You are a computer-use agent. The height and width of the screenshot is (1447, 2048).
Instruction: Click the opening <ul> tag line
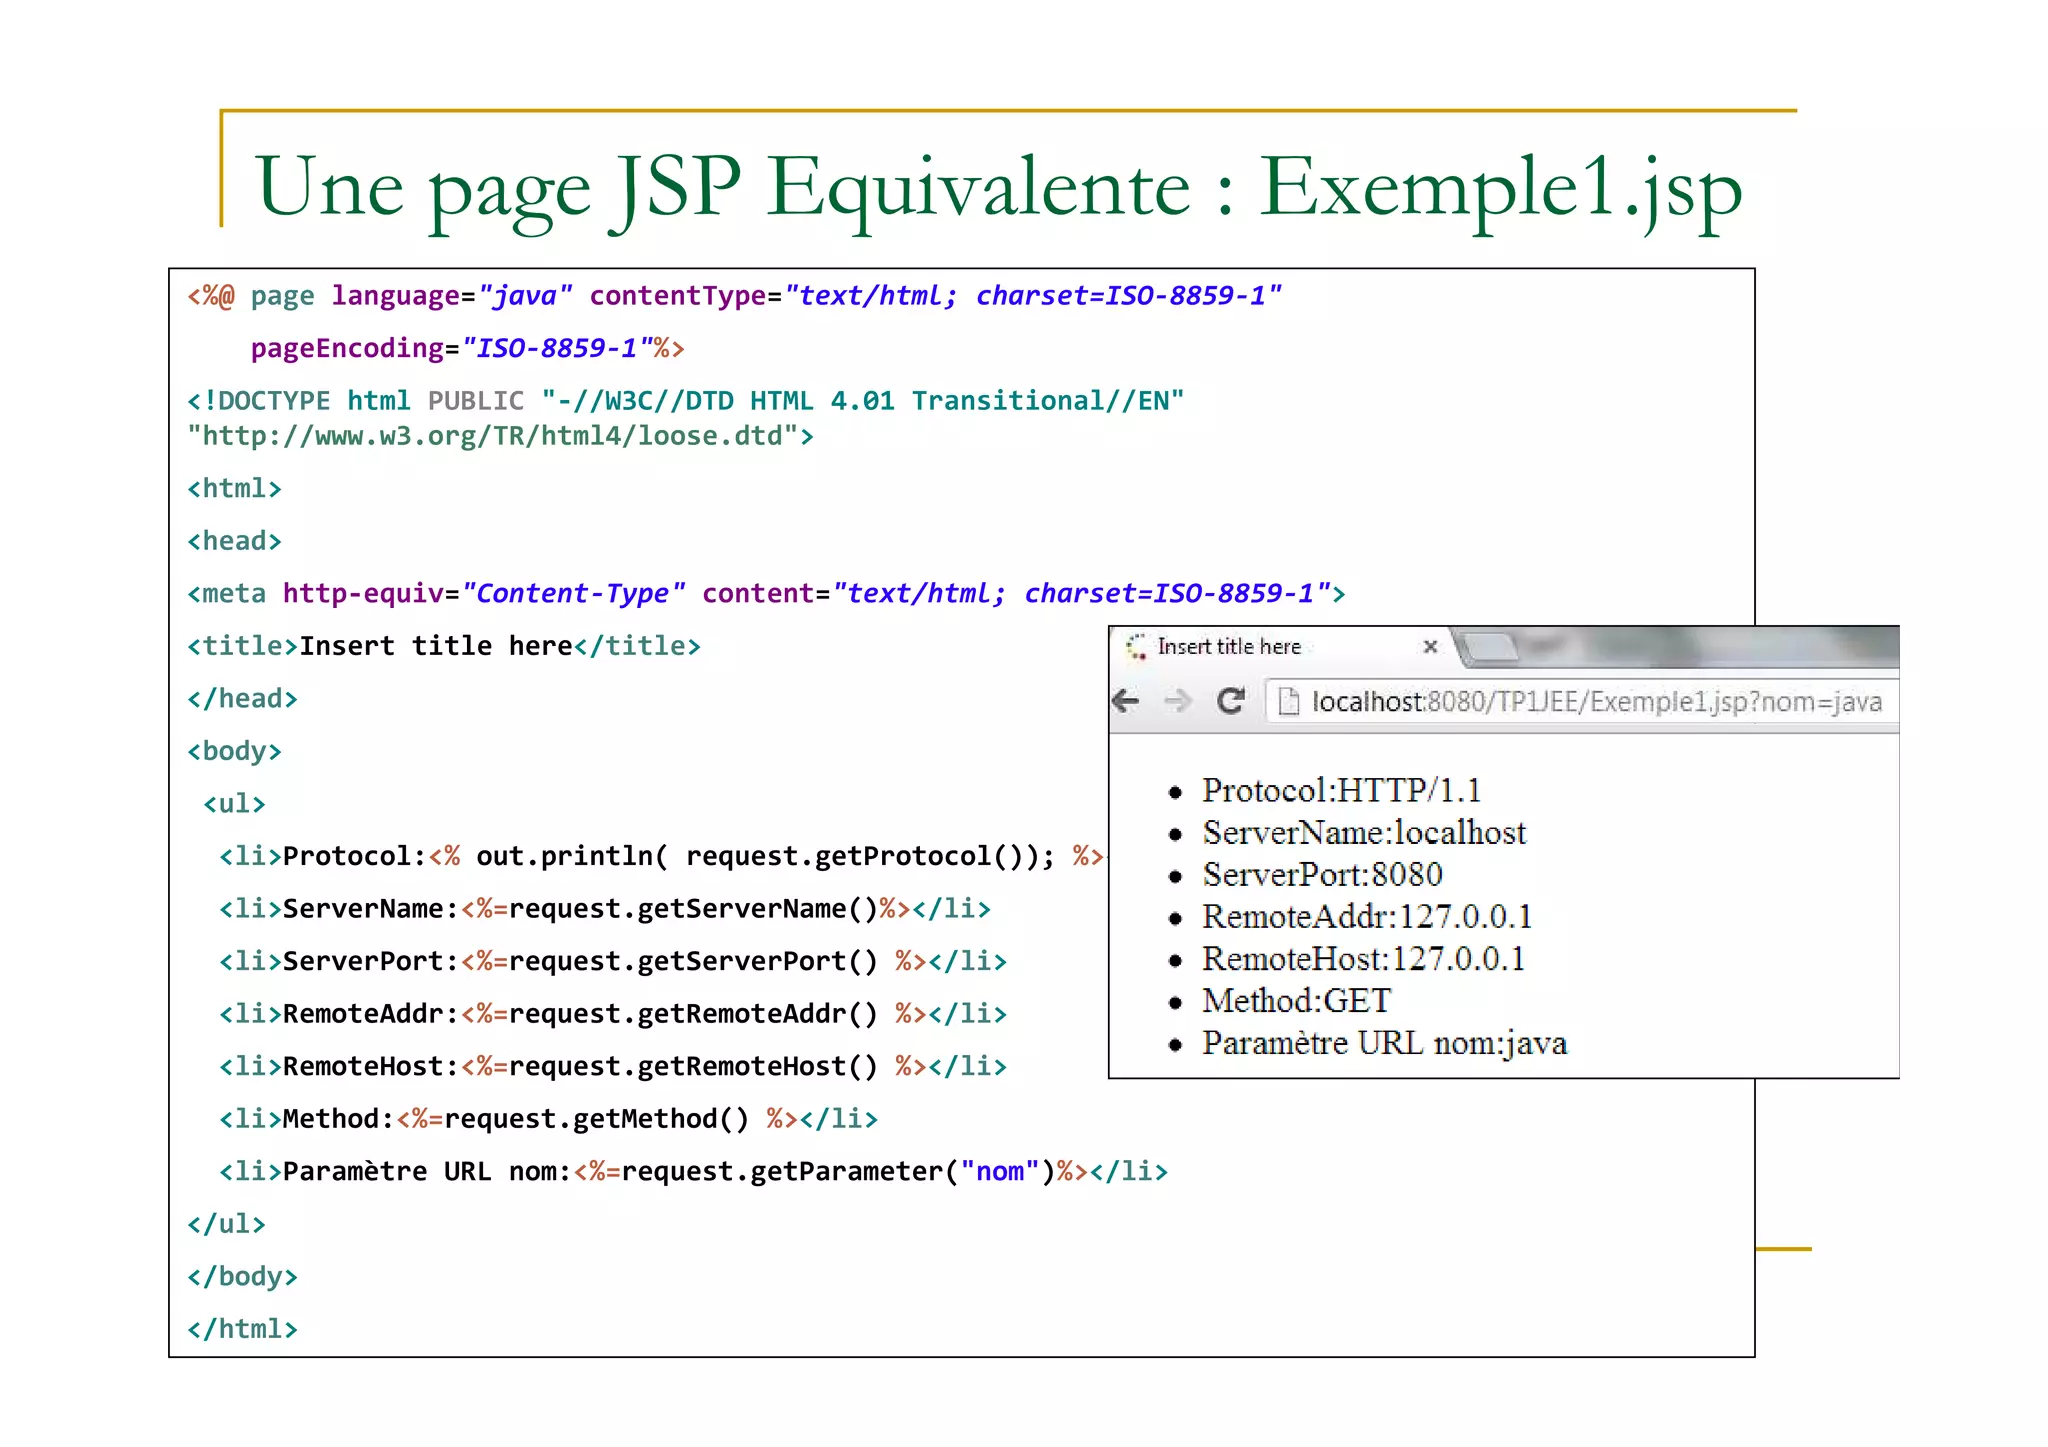click(x=235, y=804)
